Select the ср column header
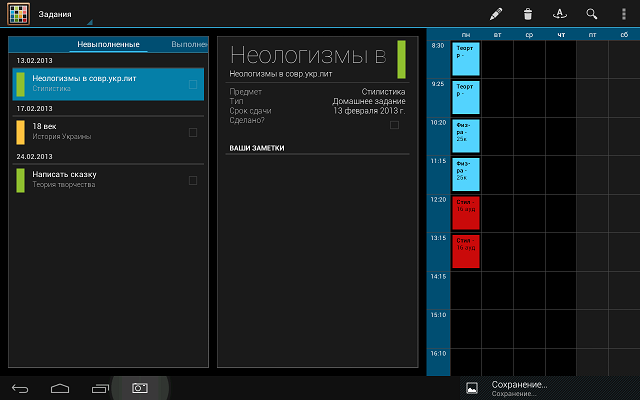The height and width of the screenshot is (400, 640). tap(529, 35)
